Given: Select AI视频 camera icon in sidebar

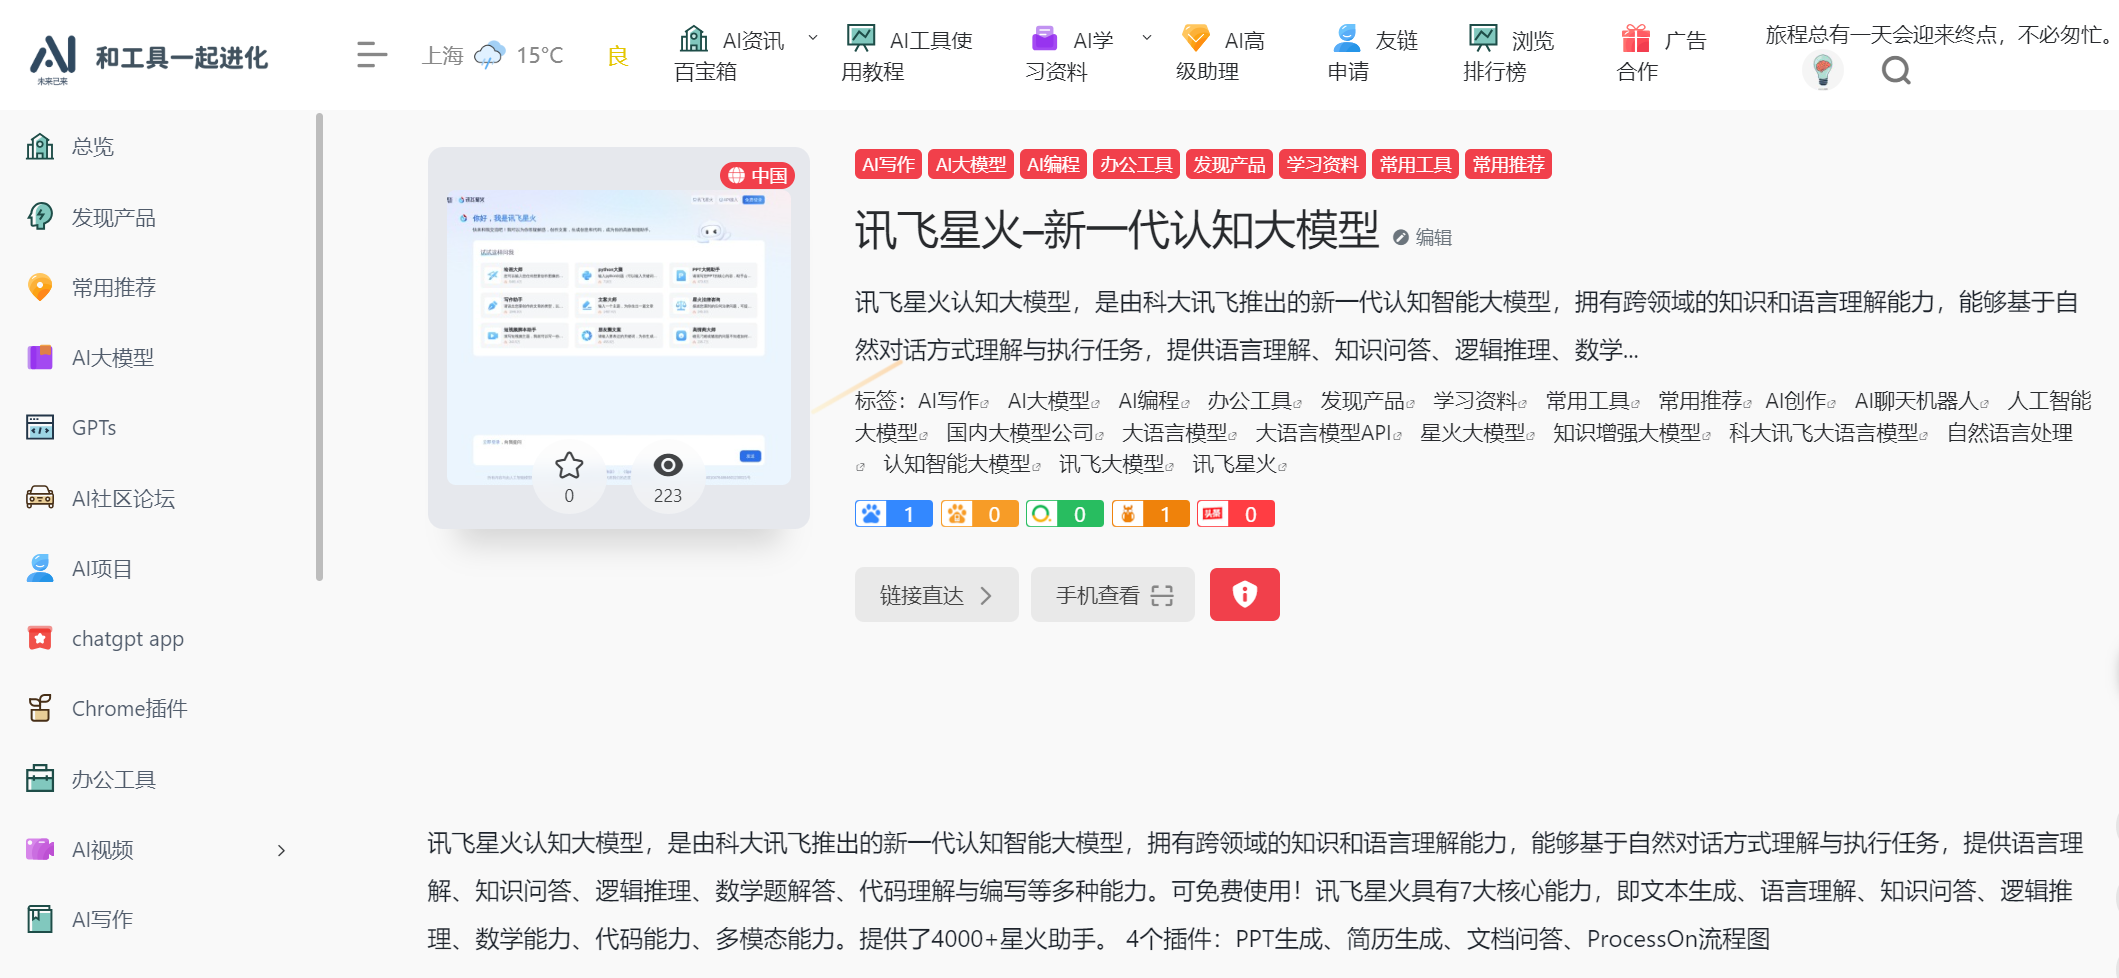Looking at the screenshot, I should pos(40,849).
